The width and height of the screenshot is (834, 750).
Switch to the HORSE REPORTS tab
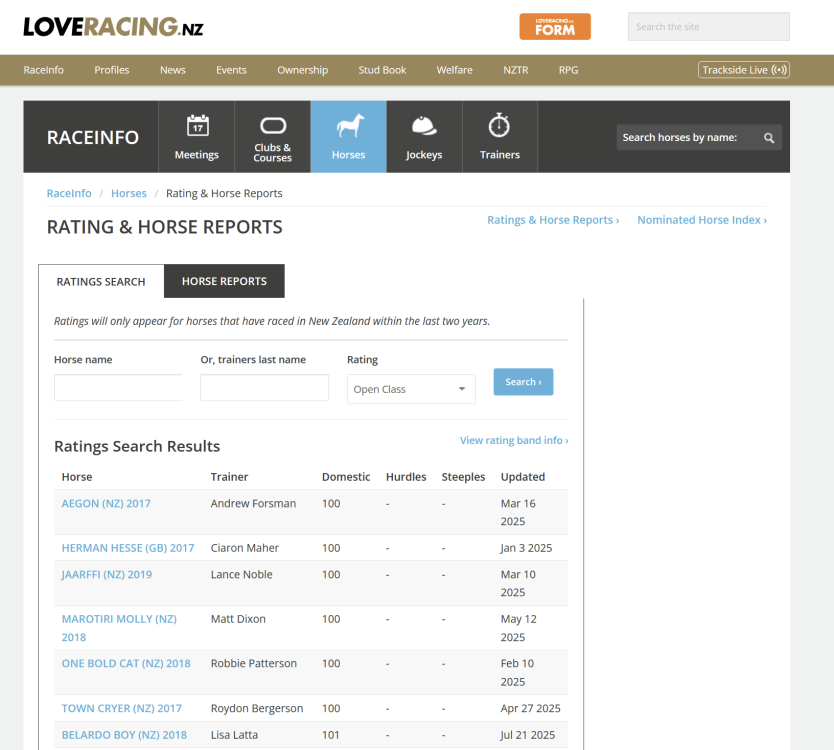[x=223, y=281]
